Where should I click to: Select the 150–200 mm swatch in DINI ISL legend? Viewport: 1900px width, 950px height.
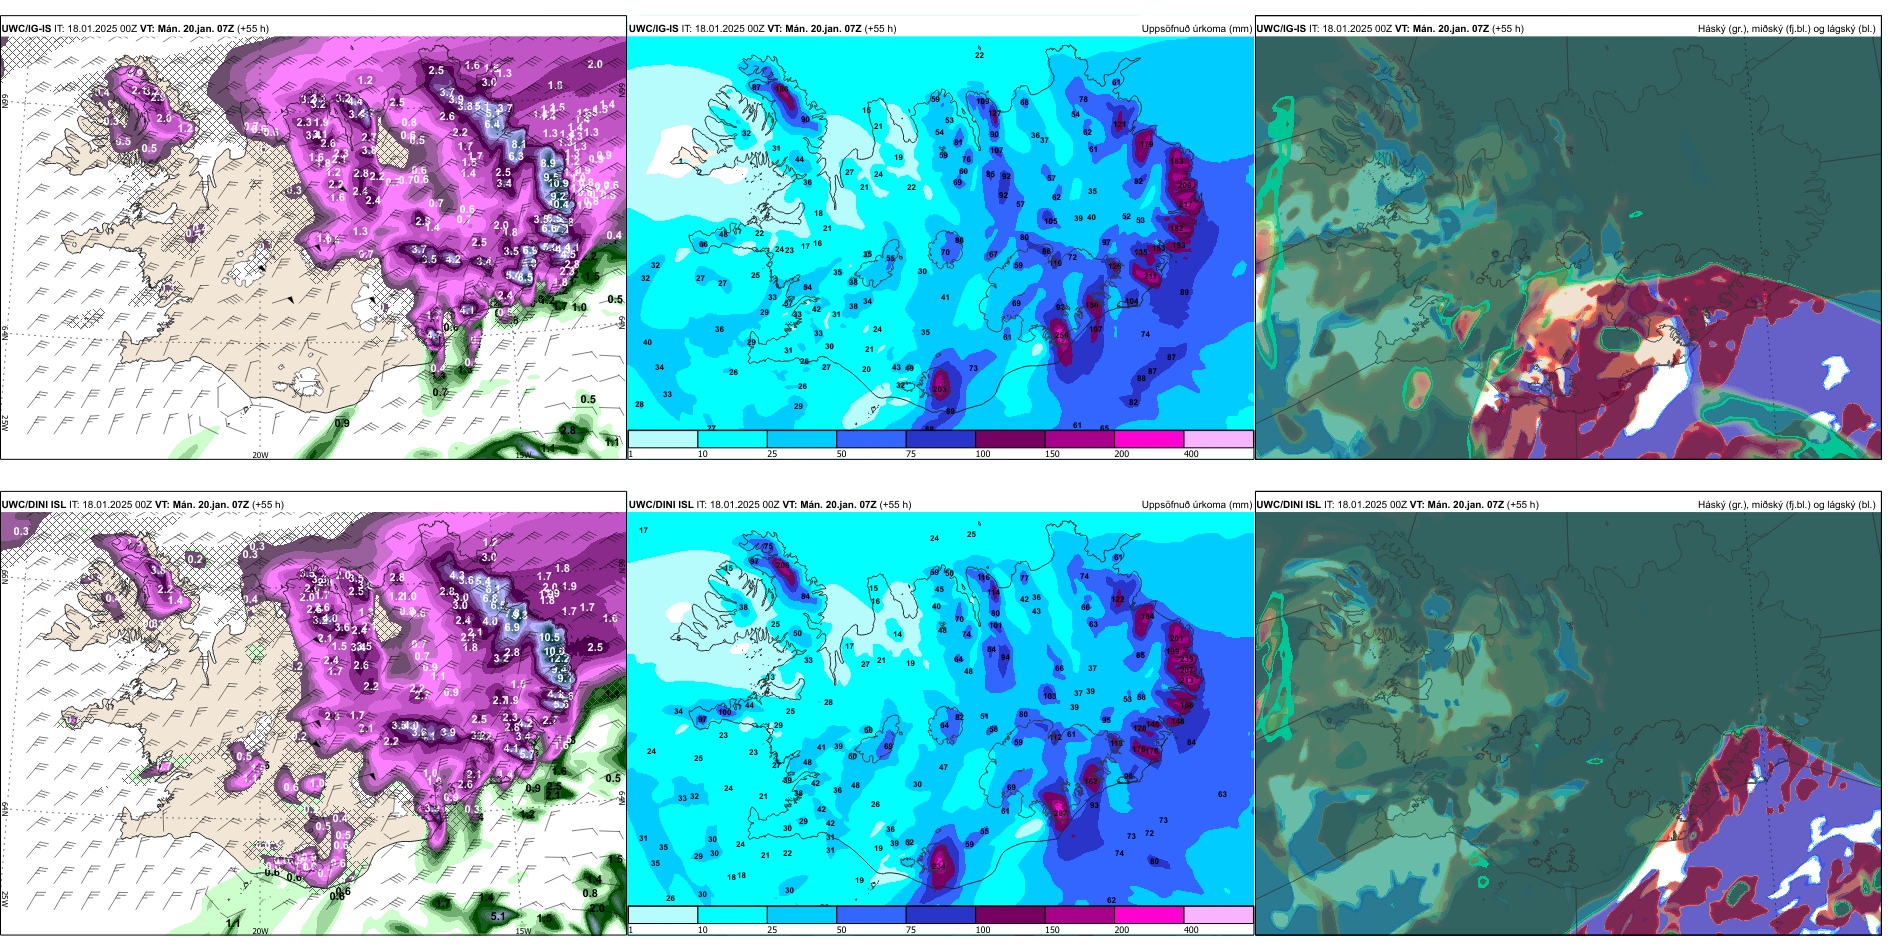coord(1080,915)
